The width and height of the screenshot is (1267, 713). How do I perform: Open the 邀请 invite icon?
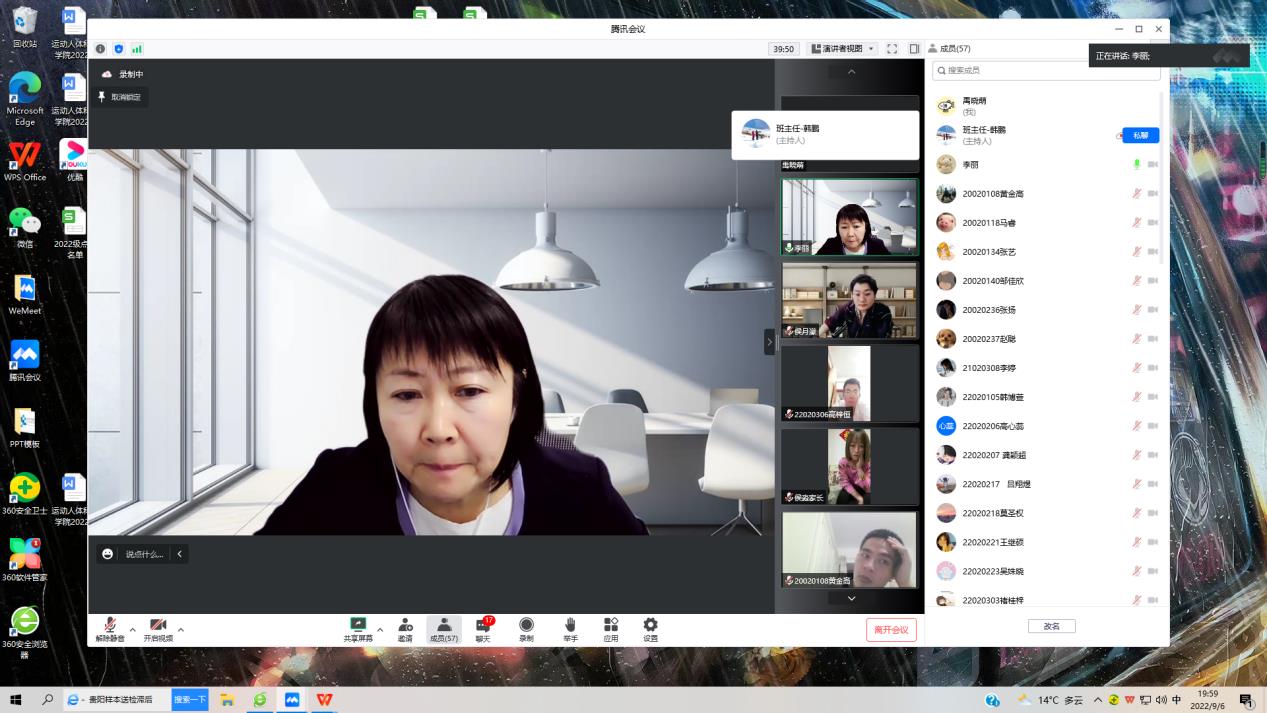pyautogui.click(x=405, y=629)
